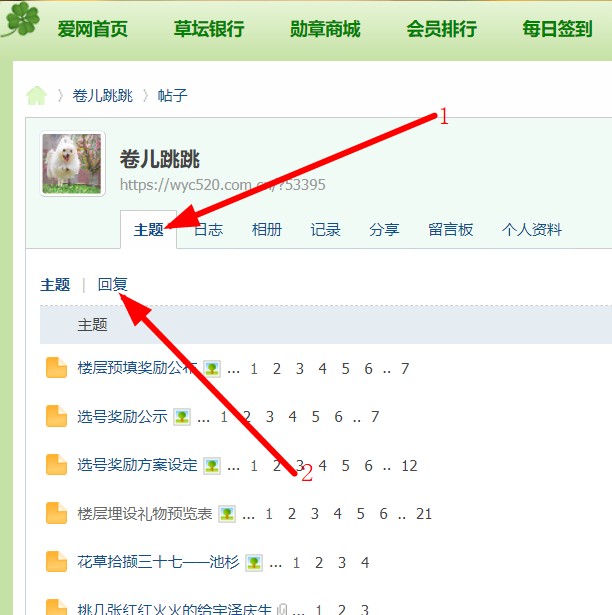Open 每日签到 in top navigation

[557, 29]
